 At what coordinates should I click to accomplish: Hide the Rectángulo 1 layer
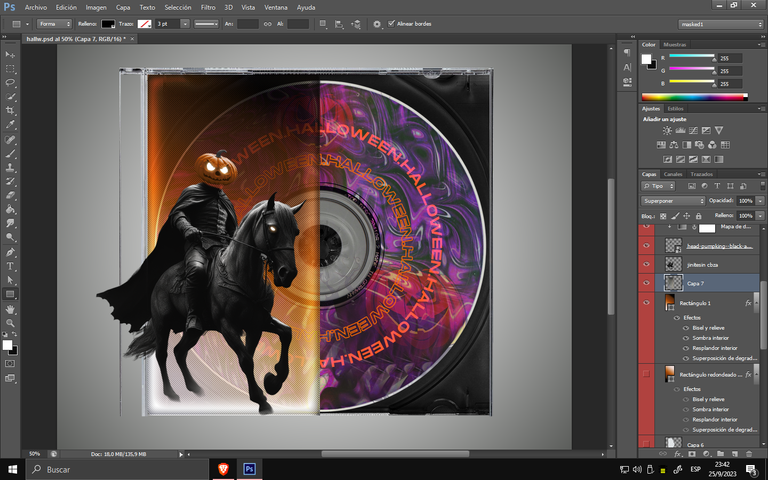[646, 302]
